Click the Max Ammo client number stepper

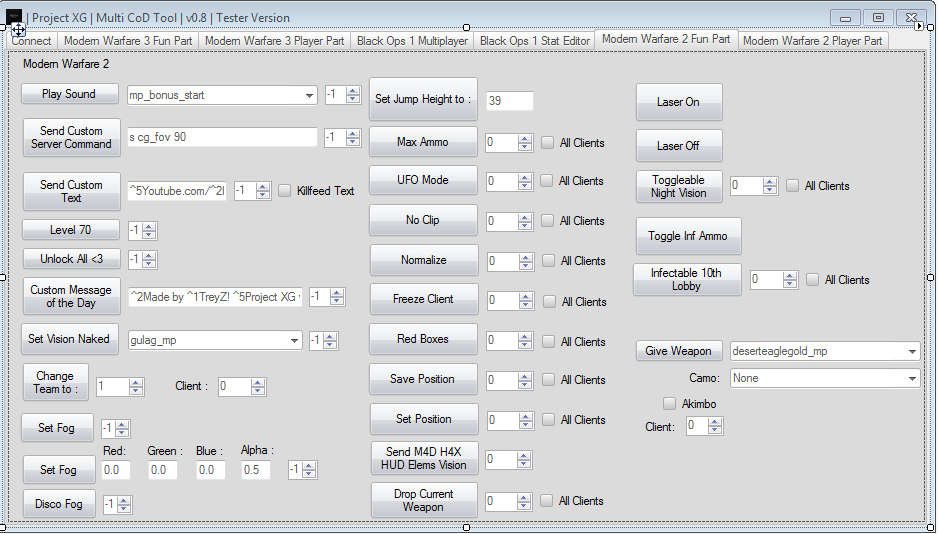click(x=509, y=143)
